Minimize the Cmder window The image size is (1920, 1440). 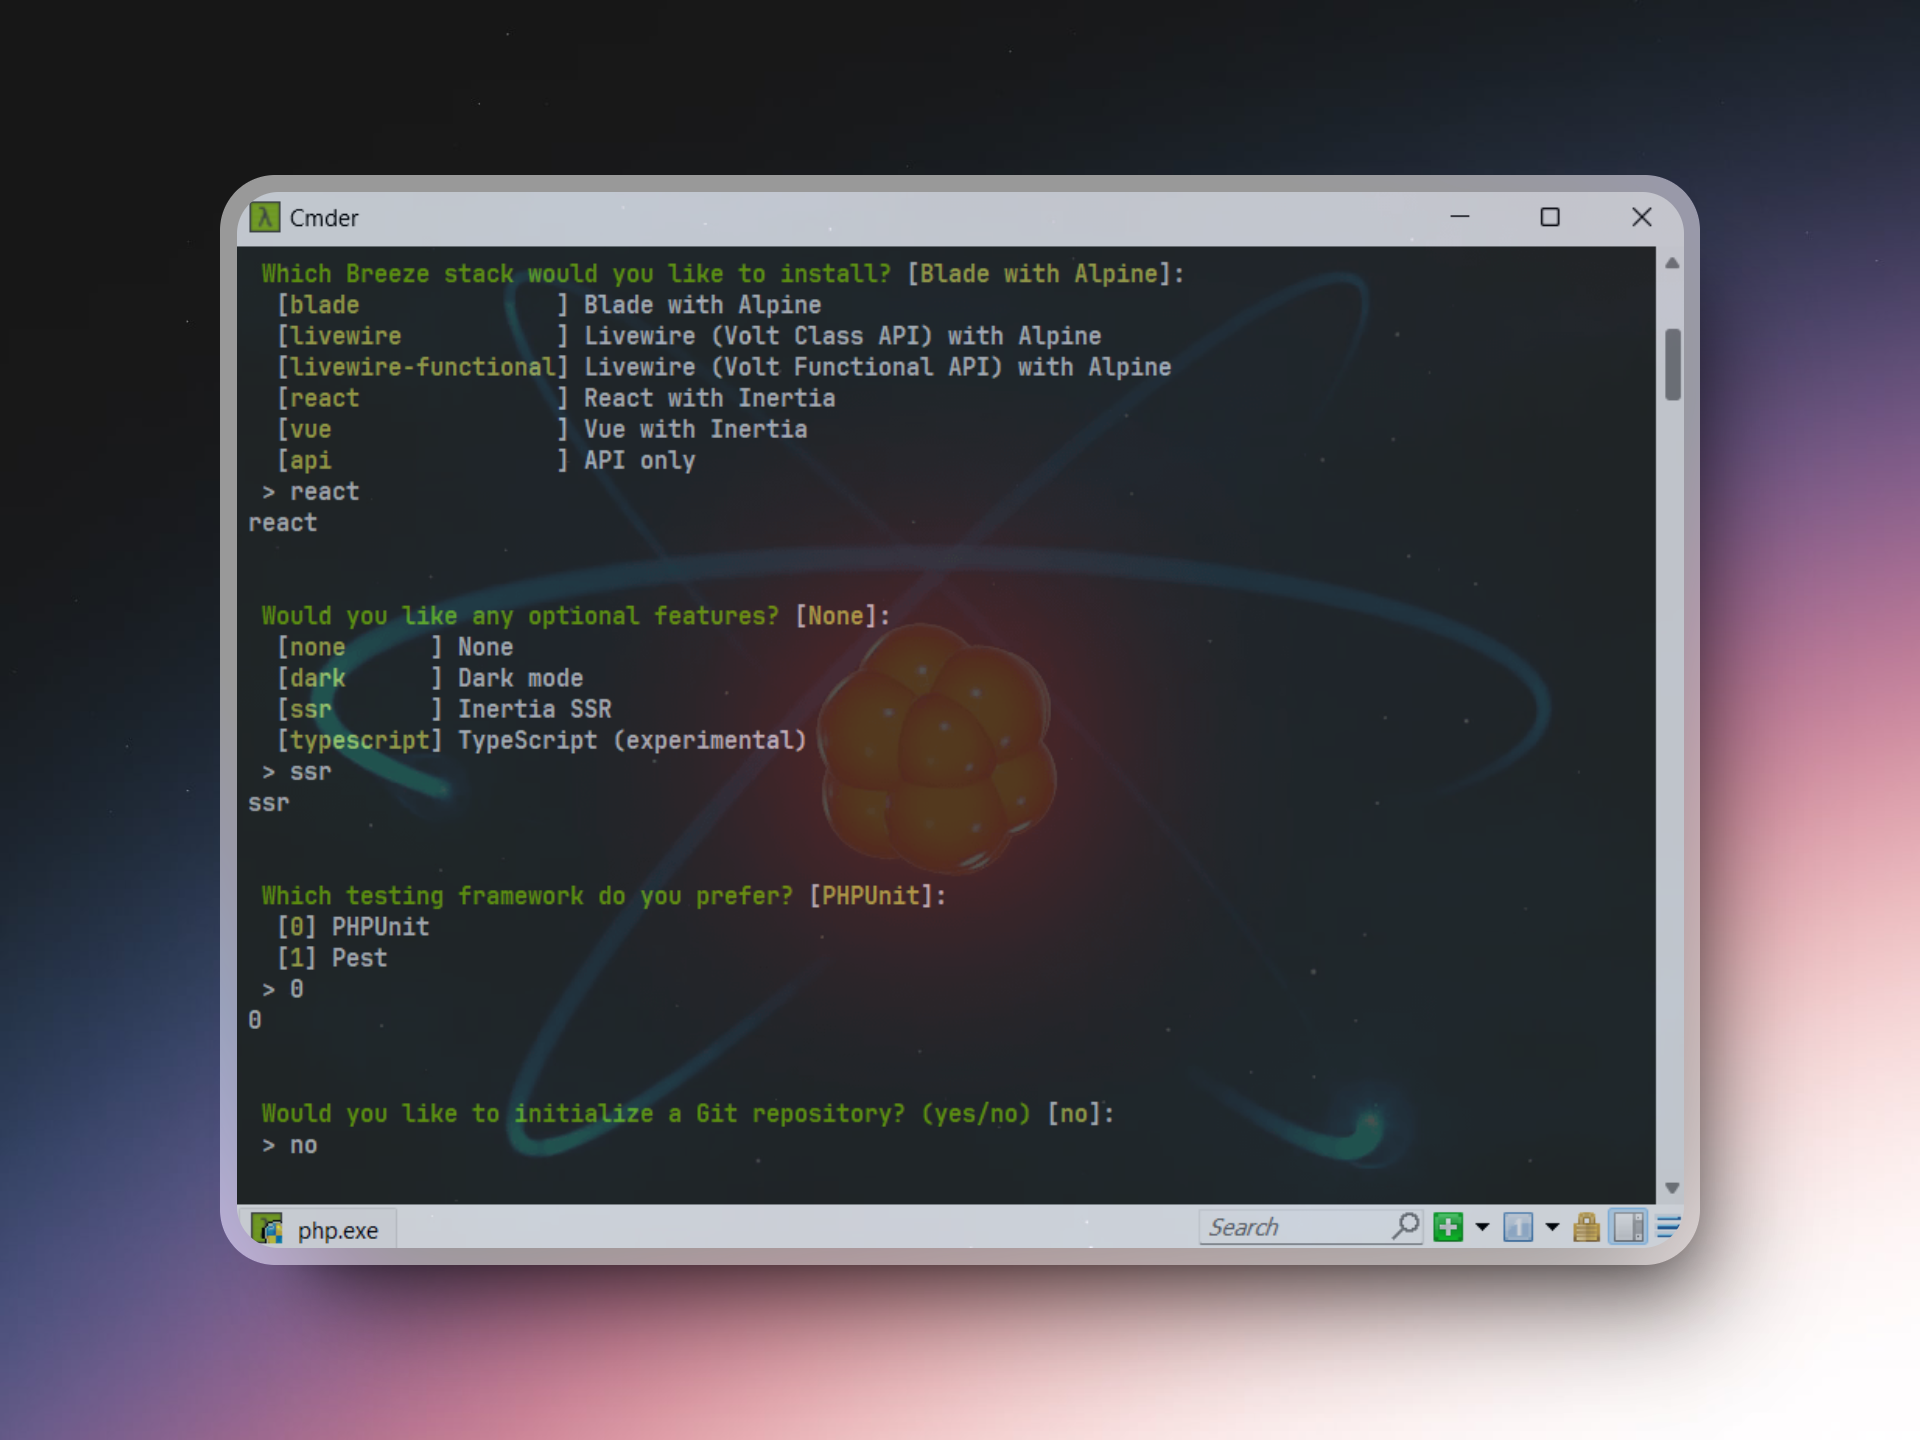1460,217
